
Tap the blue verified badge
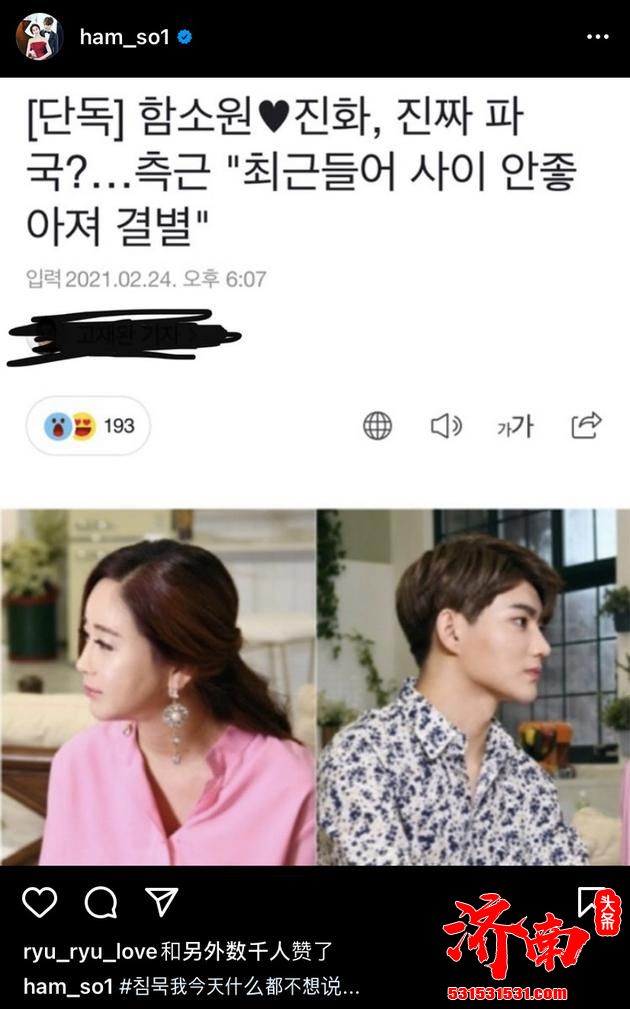185,37
